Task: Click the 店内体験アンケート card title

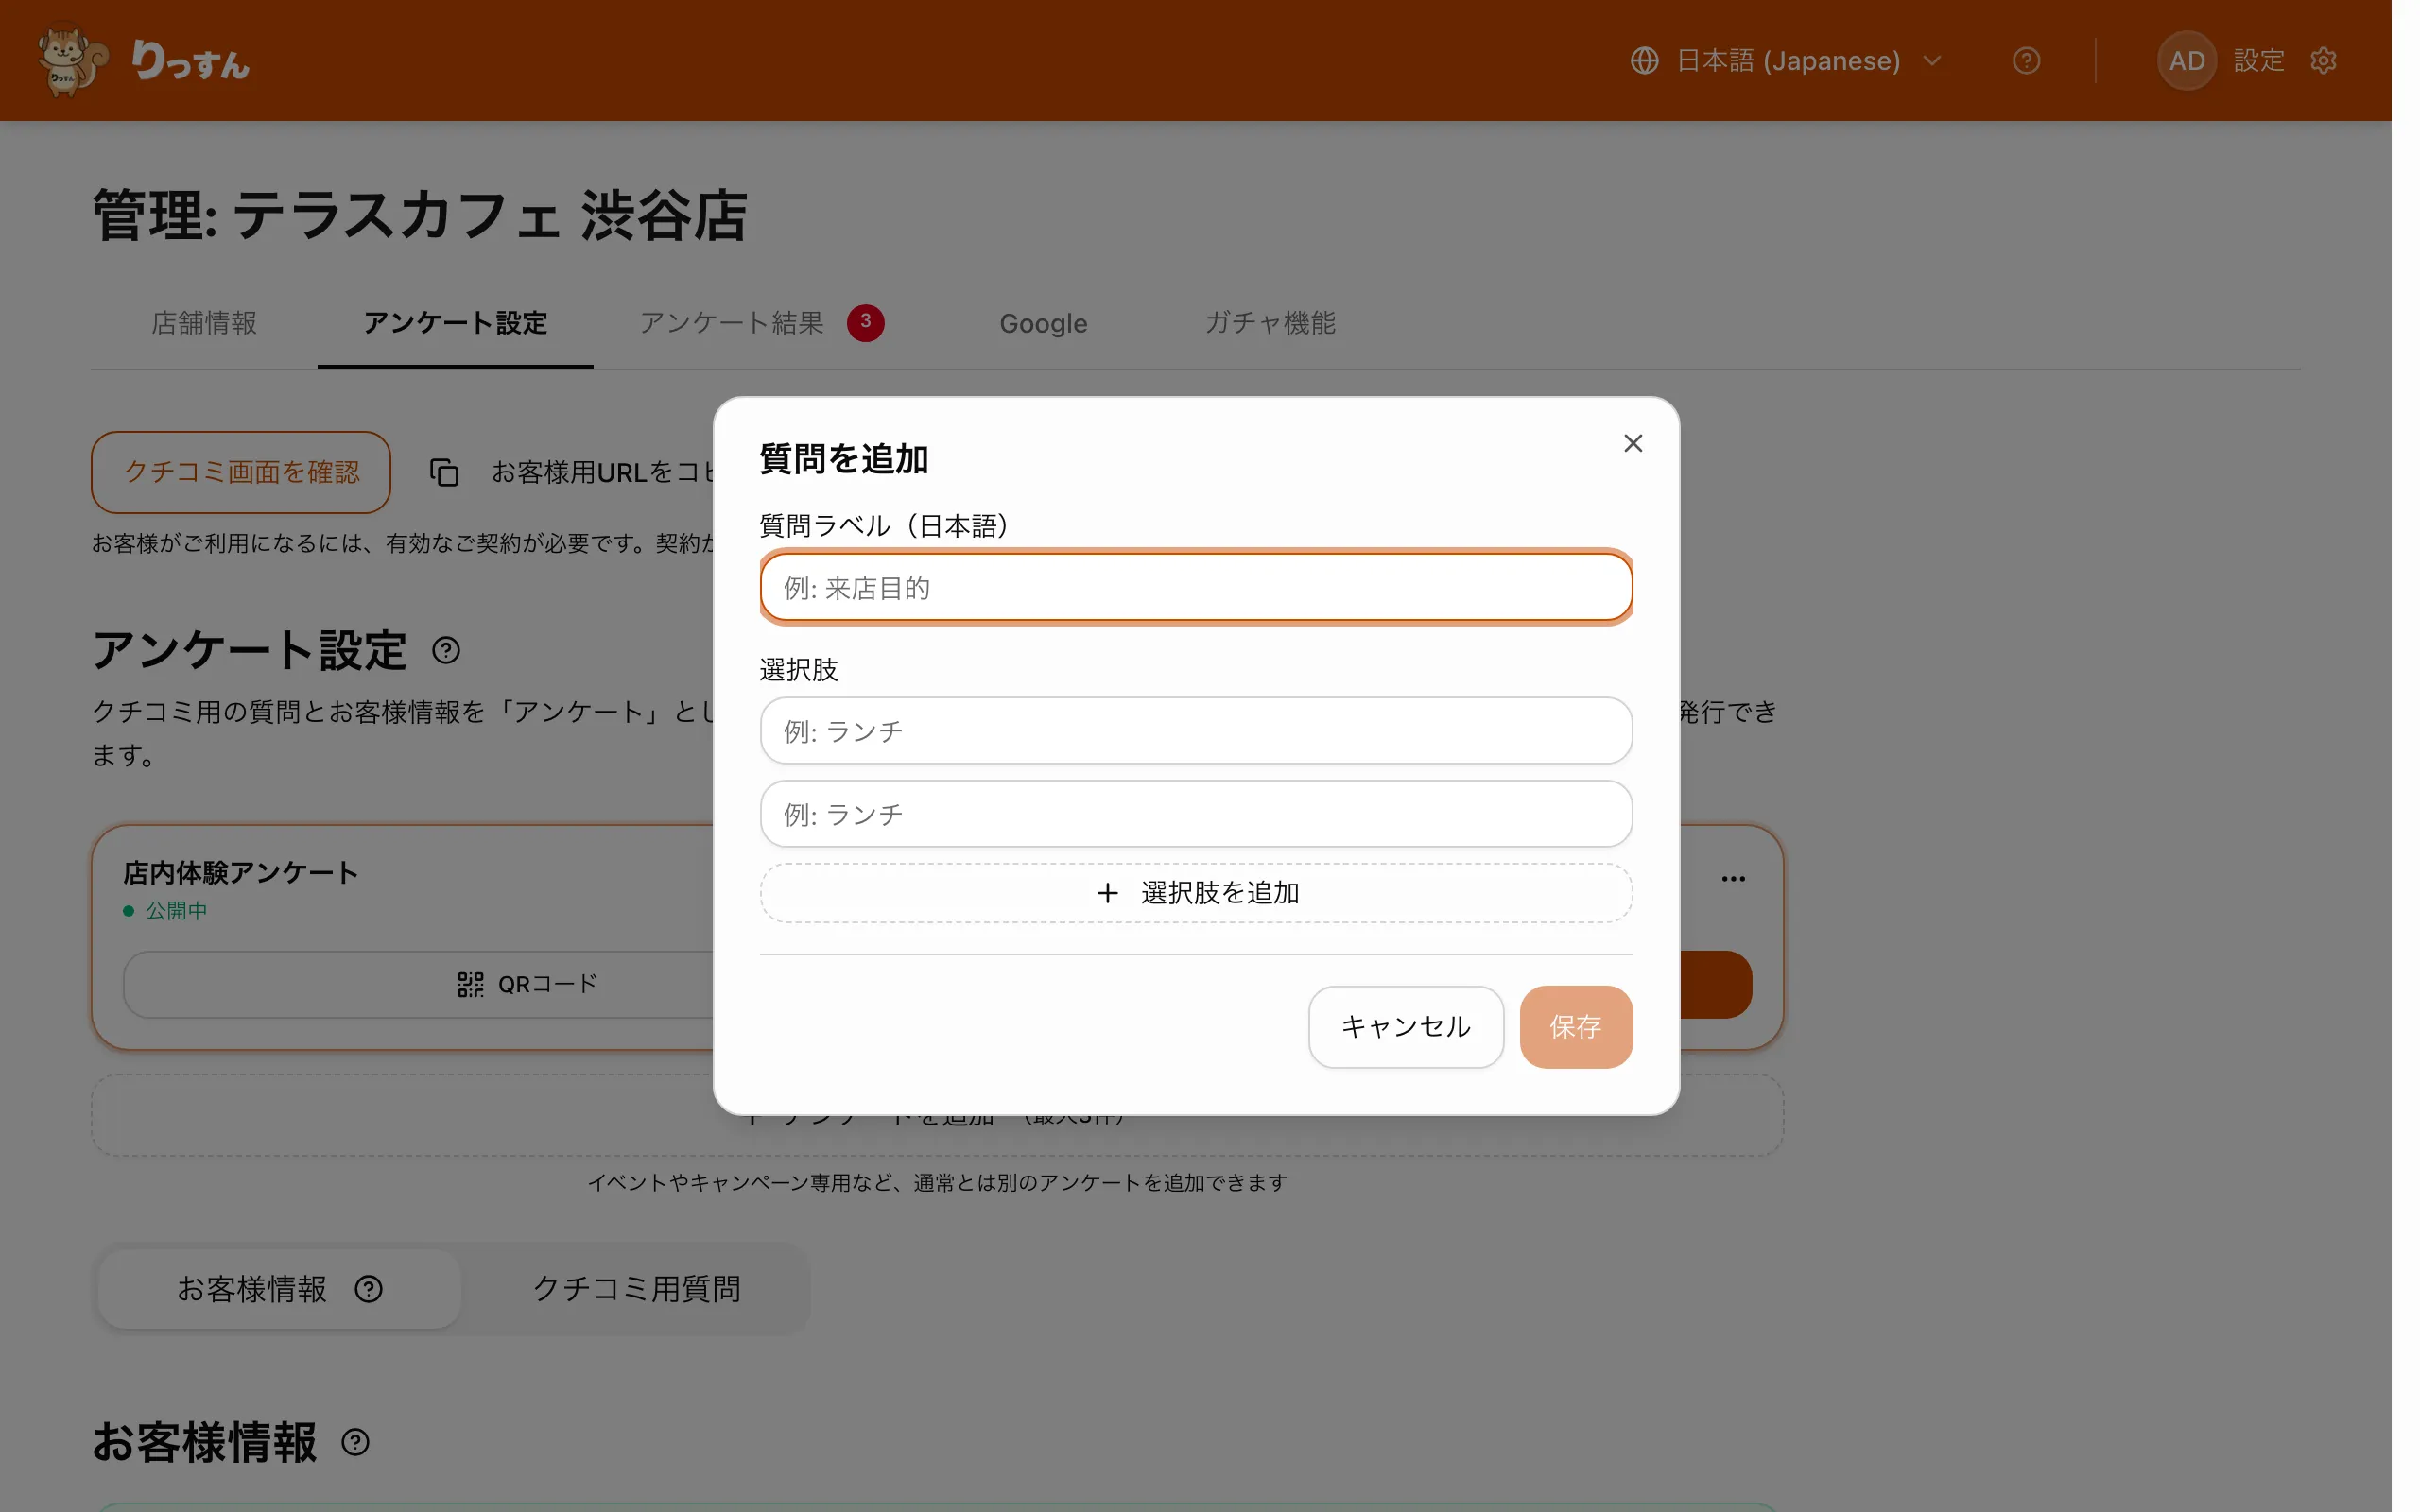Action: (x=240, y=873)
